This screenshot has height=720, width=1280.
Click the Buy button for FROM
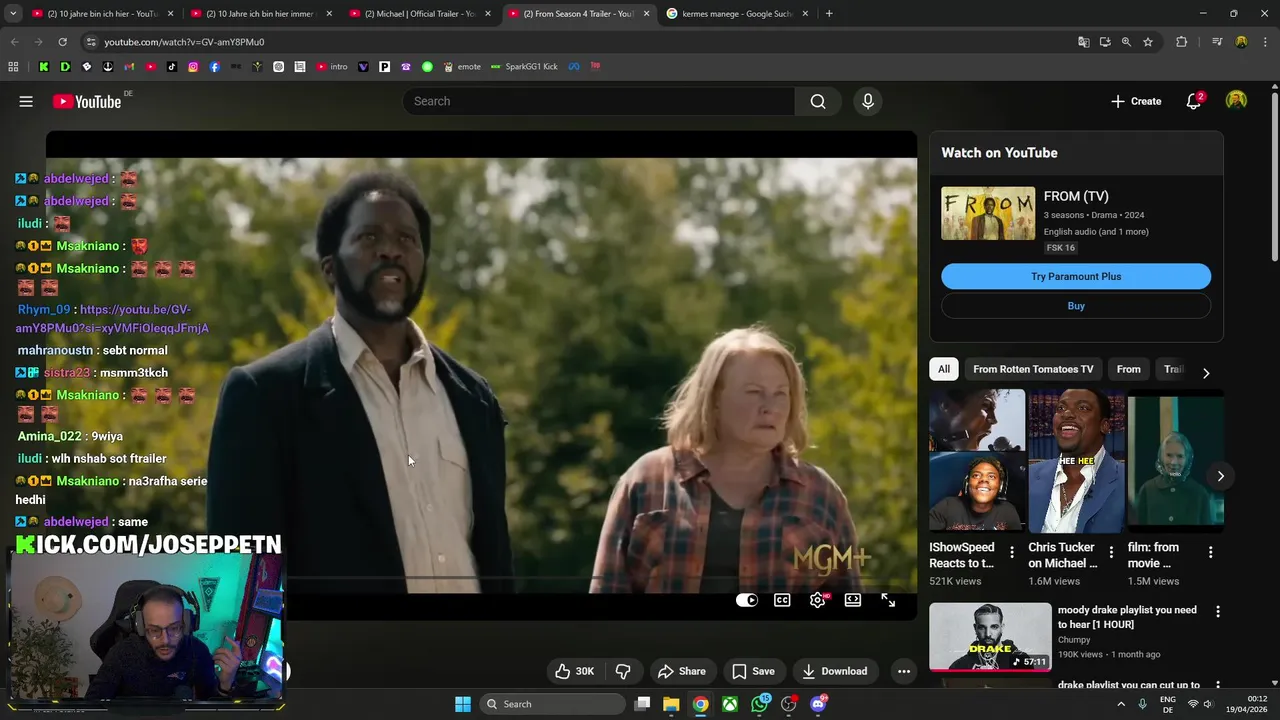(x=1076, y=306)
